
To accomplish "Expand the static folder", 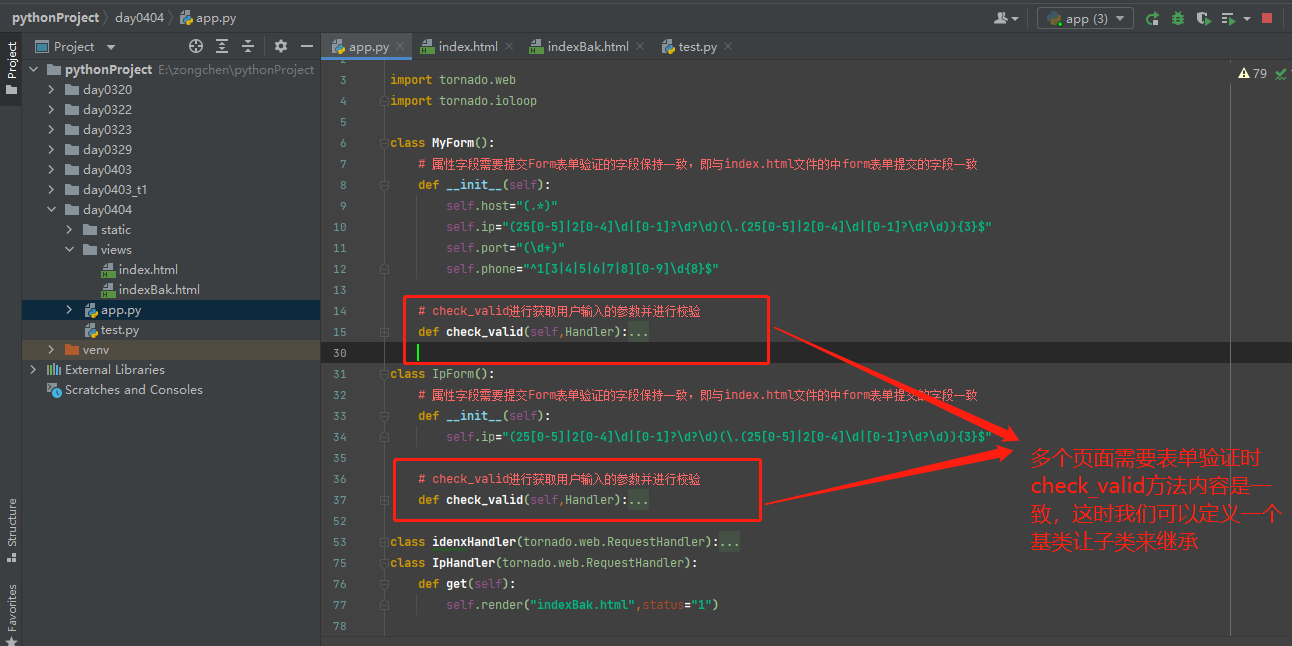I will 69,230.
